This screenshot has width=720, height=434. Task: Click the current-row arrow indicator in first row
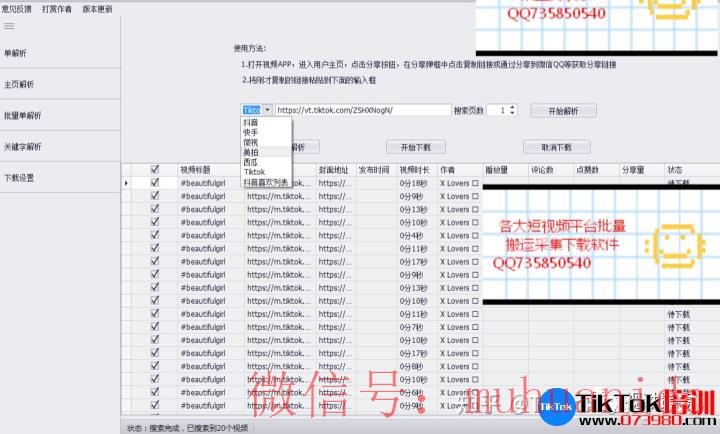point(126,183)
